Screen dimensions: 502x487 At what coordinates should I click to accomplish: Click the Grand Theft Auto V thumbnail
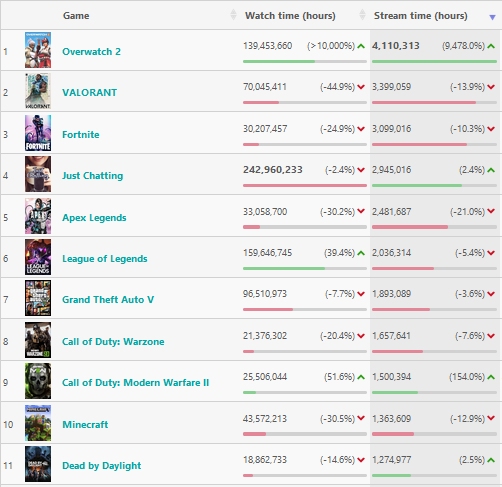click(38, 298)
